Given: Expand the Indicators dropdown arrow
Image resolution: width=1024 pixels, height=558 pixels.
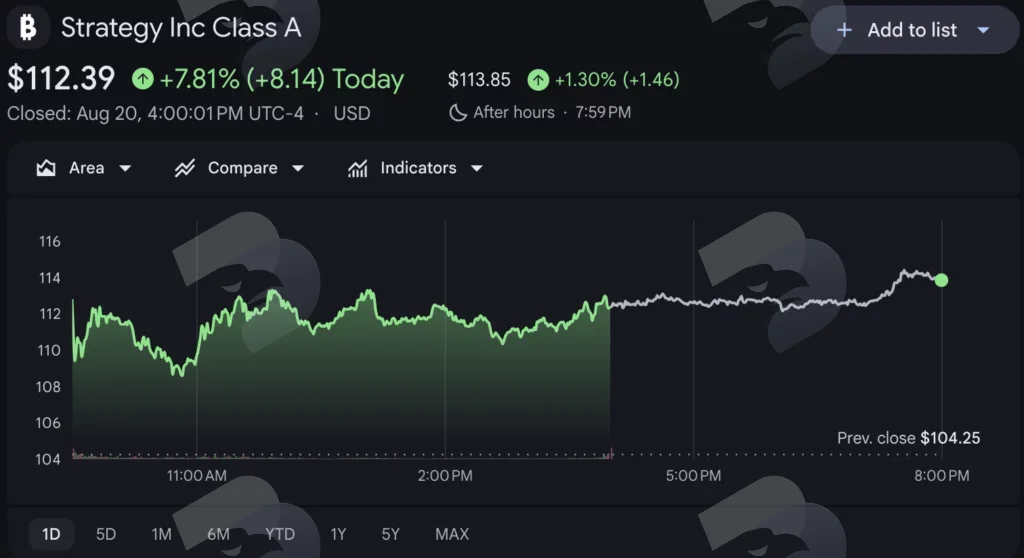Looking at the screenshot, I should [477, 169].
